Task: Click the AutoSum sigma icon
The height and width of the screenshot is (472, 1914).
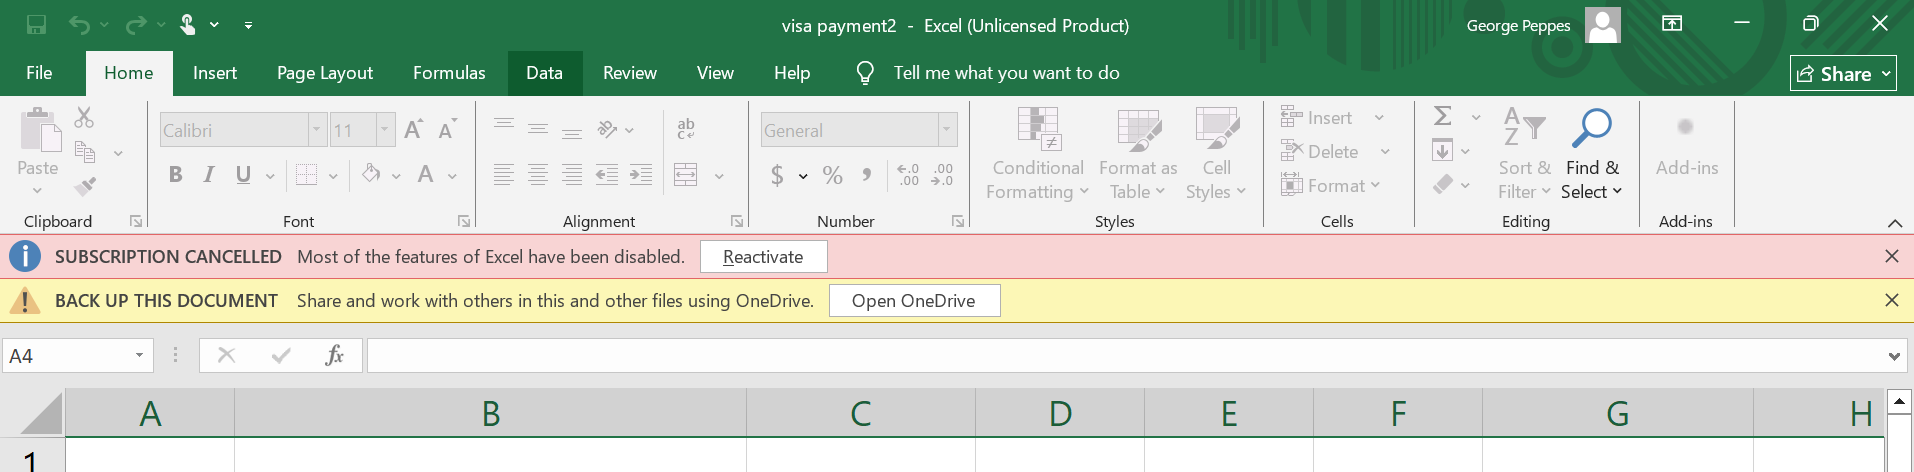Action: tap(1443, 117)
